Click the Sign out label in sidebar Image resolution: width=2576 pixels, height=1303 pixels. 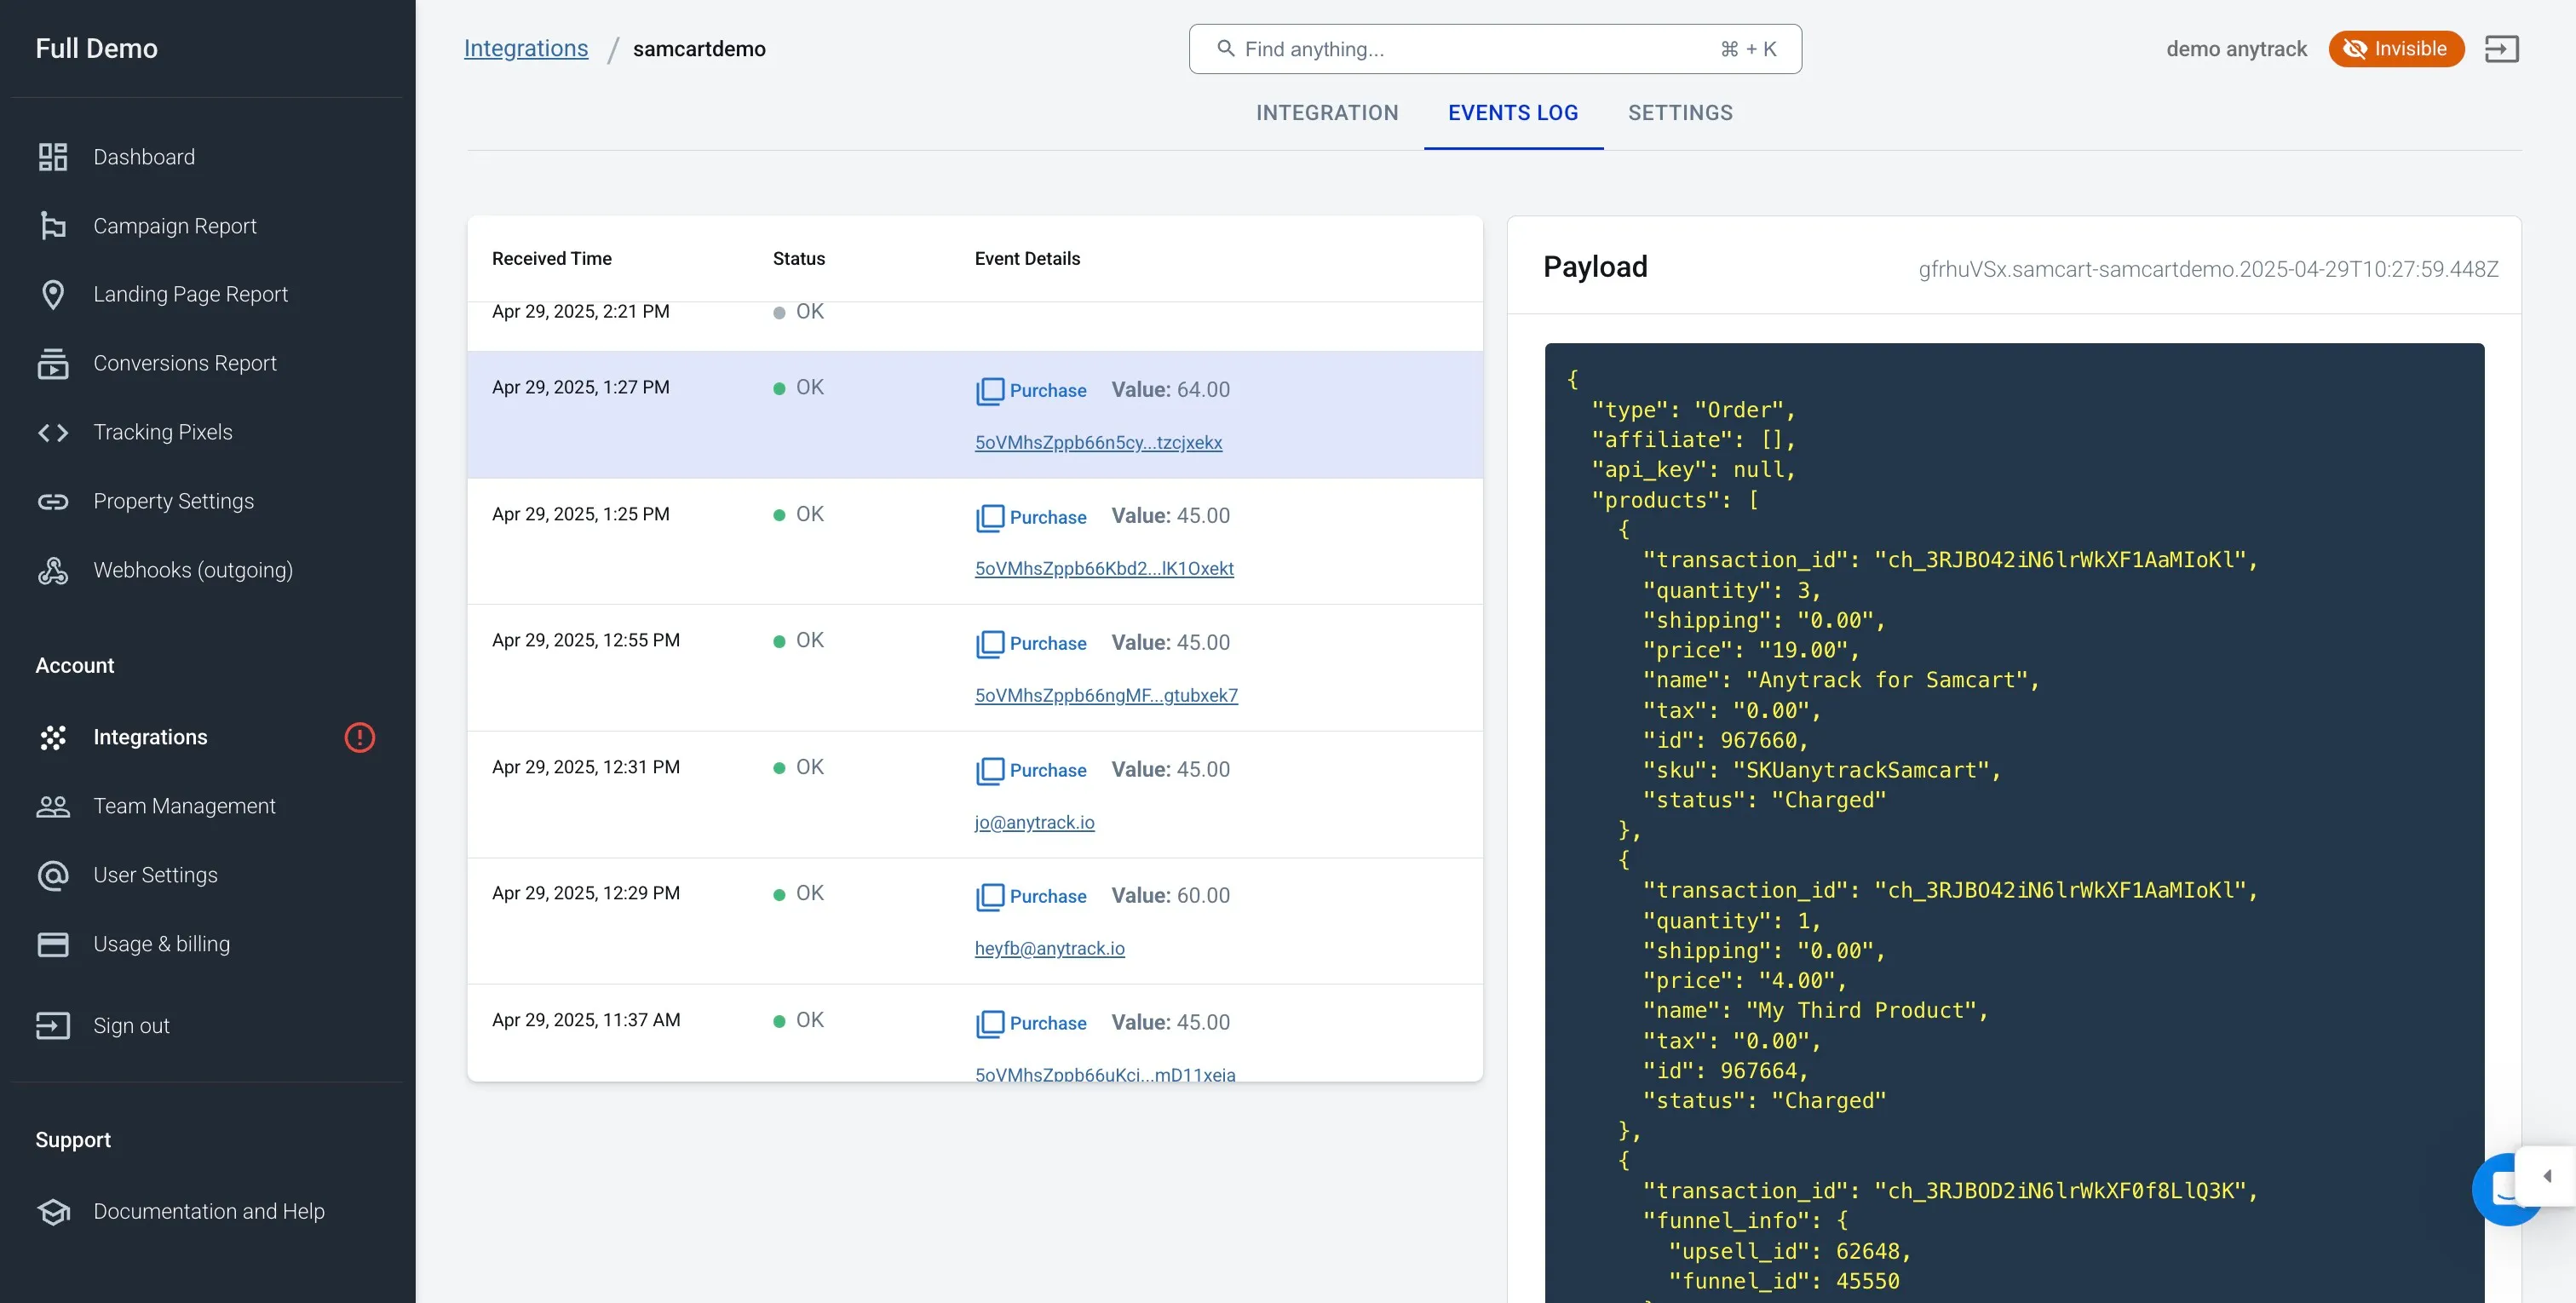click(x=131, y=1027)
